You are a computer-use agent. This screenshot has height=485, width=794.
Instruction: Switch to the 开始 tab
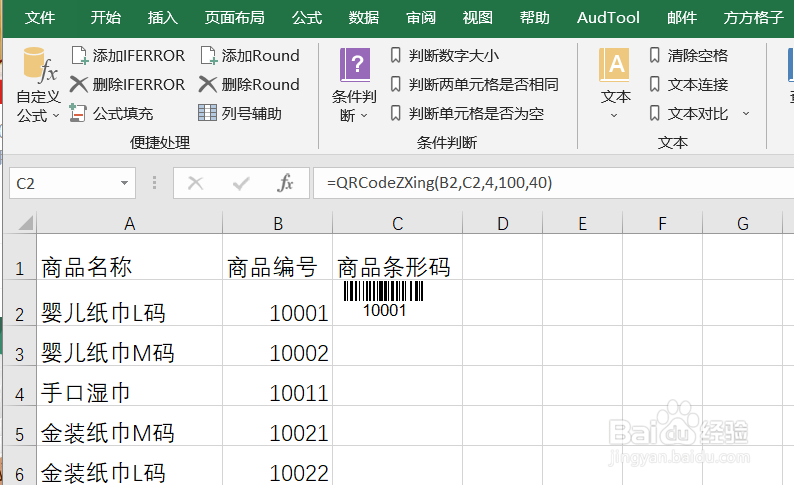coord(105,18)
